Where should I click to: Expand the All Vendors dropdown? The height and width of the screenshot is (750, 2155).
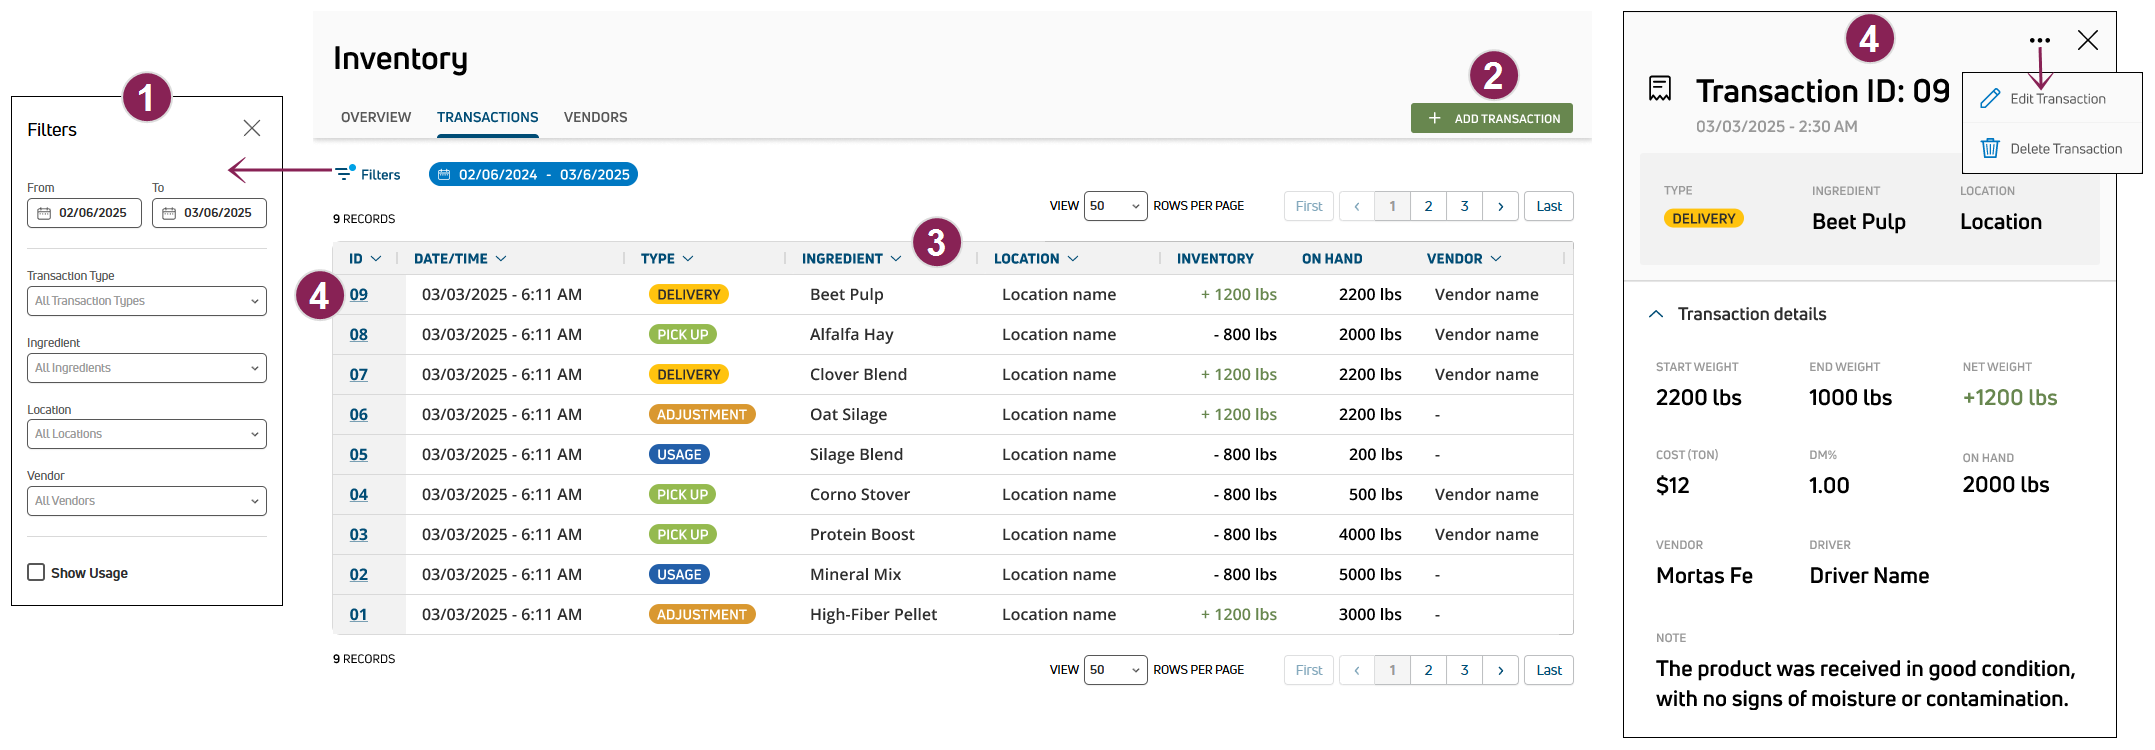tap(146, 501)
